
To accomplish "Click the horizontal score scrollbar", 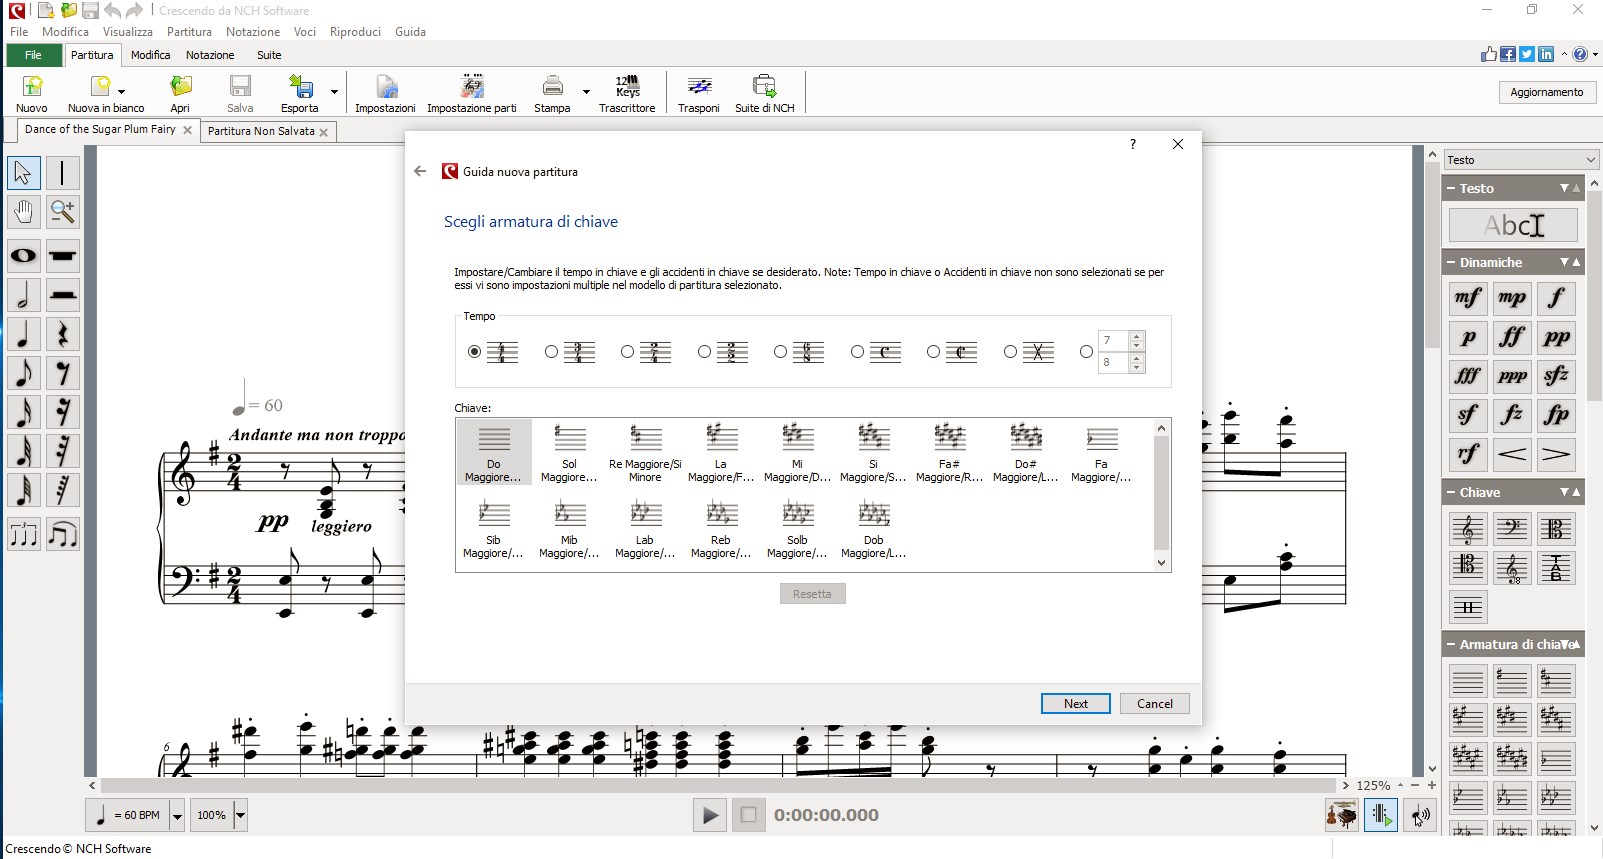I will click(x=718, y=785).
